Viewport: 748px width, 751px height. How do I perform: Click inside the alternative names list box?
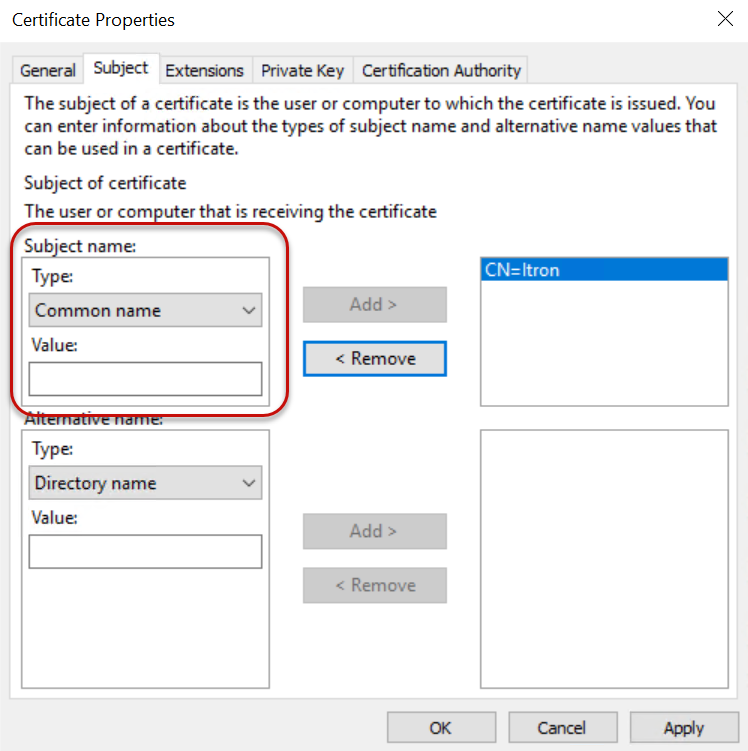click(x=604, y=559)
